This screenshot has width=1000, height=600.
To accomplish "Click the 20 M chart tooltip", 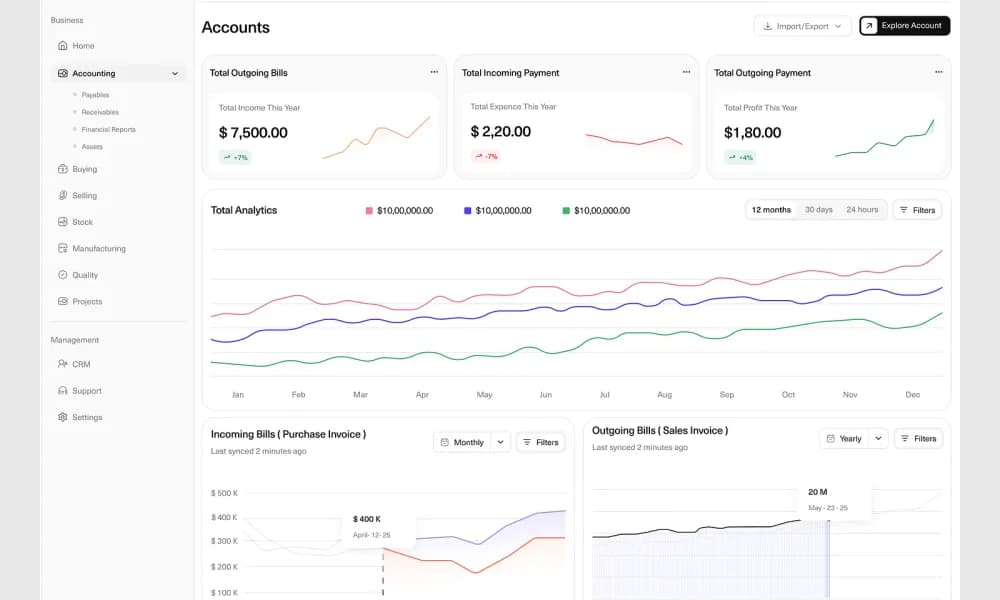I will pos(834,500).
